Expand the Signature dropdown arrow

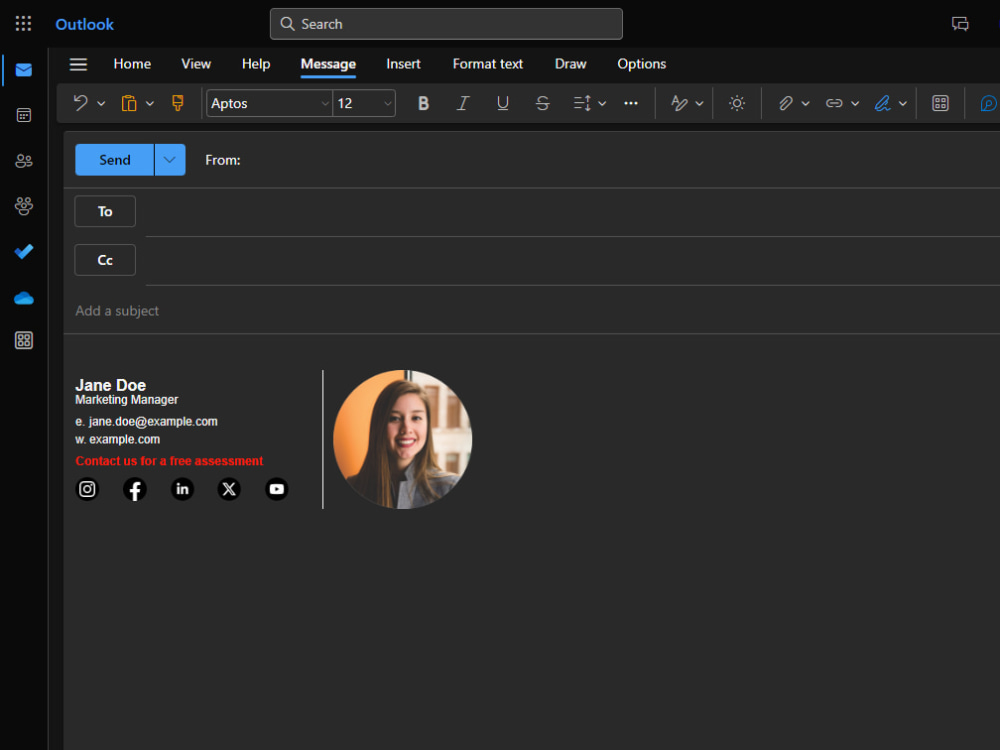coord(902,103)
